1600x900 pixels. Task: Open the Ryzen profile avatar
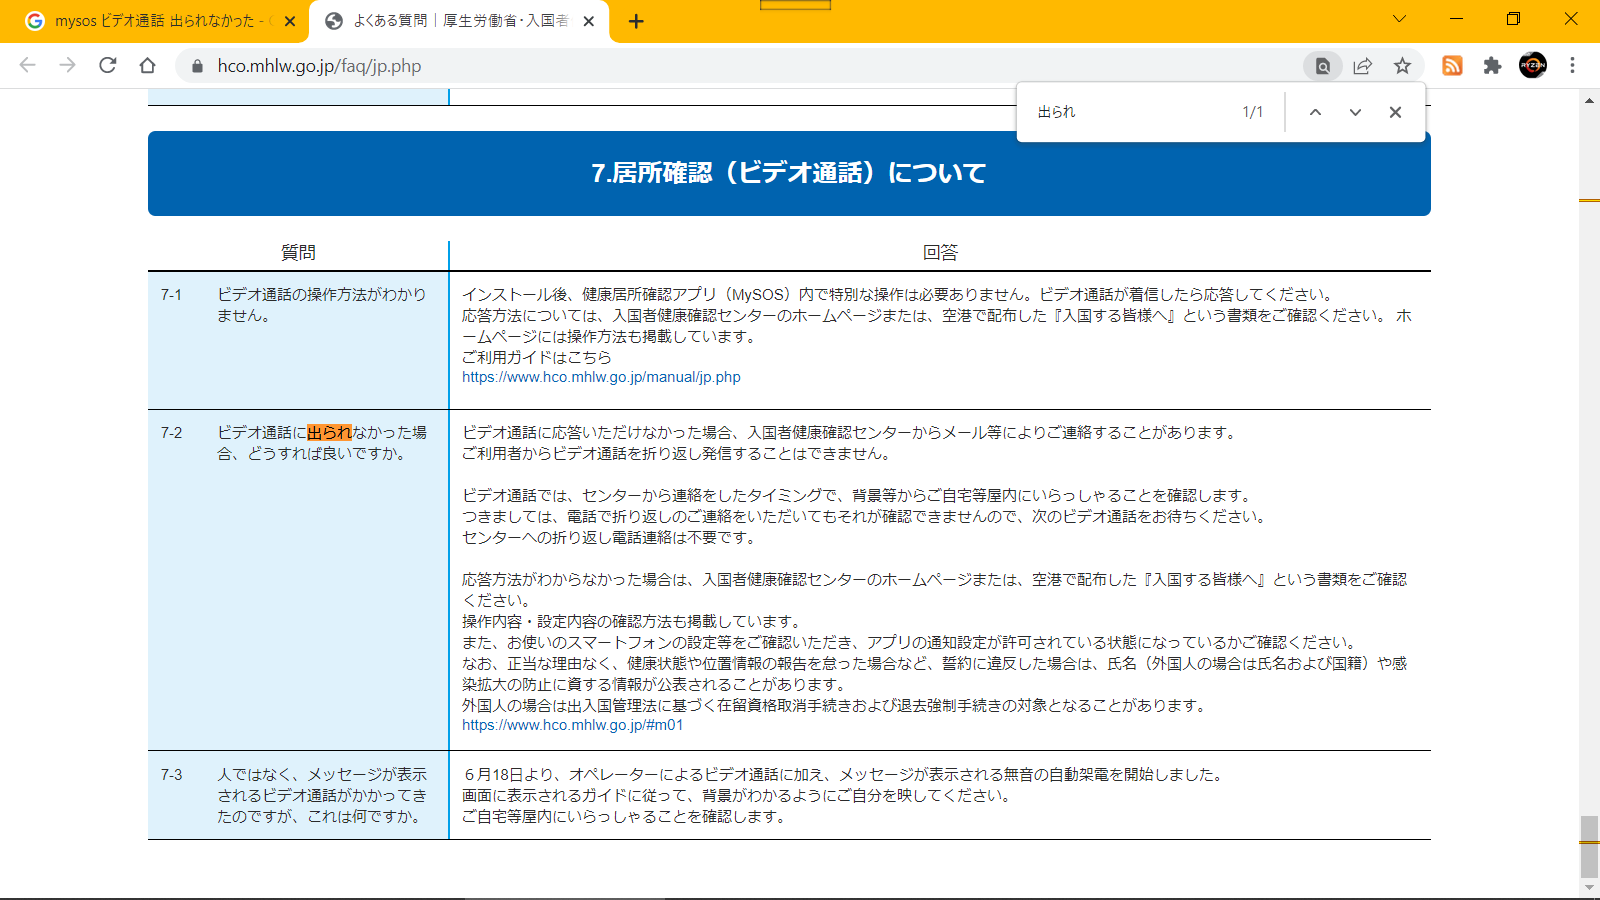1532,66
